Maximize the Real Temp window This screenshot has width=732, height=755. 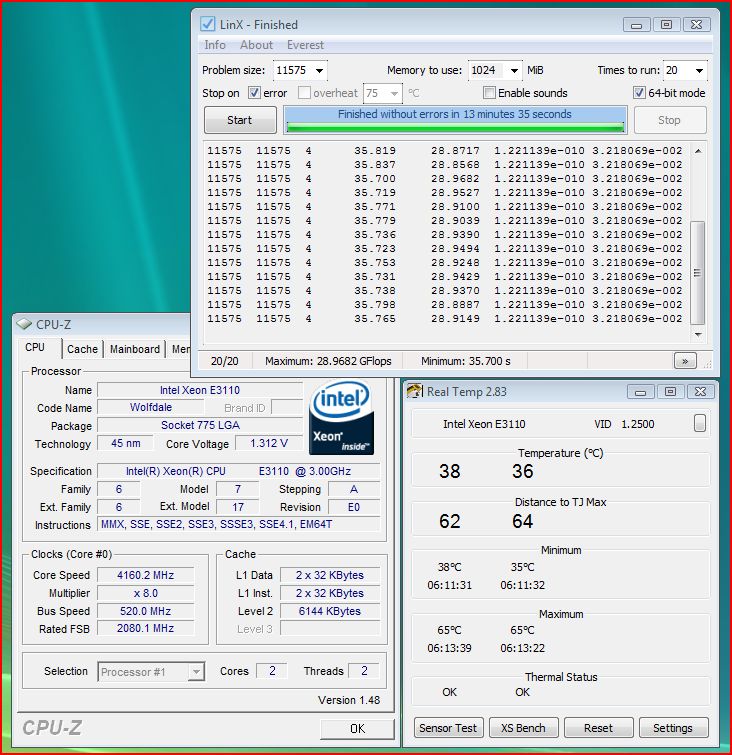coord(670,392)
